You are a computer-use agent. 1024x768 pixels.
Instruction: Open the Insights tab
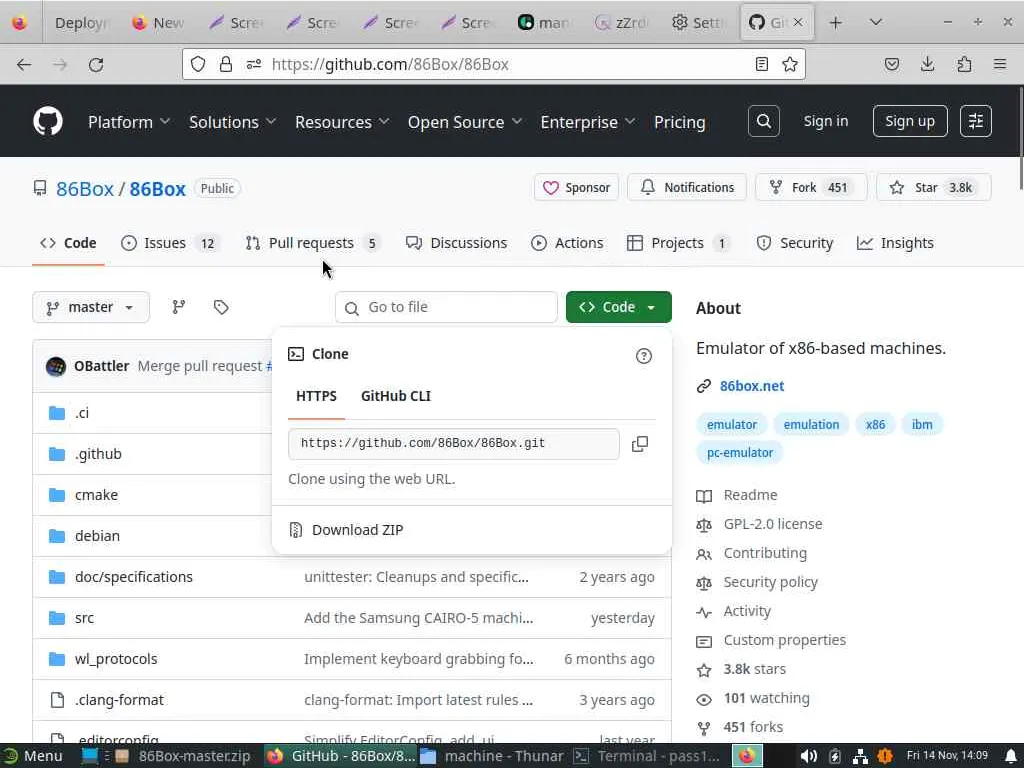pos(895,243)
